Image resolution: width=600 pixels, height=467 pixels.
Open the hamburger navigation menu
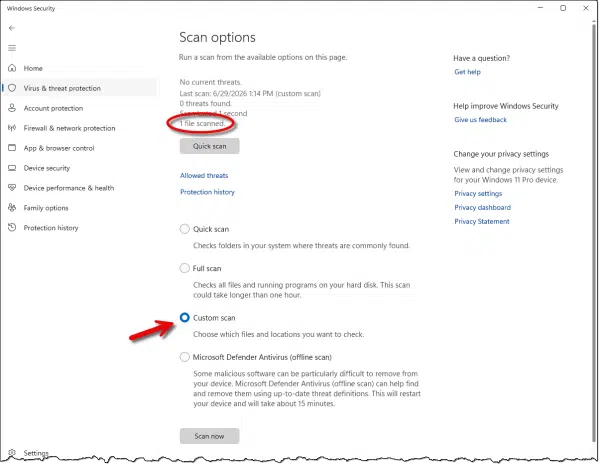[x=12, y=48]
